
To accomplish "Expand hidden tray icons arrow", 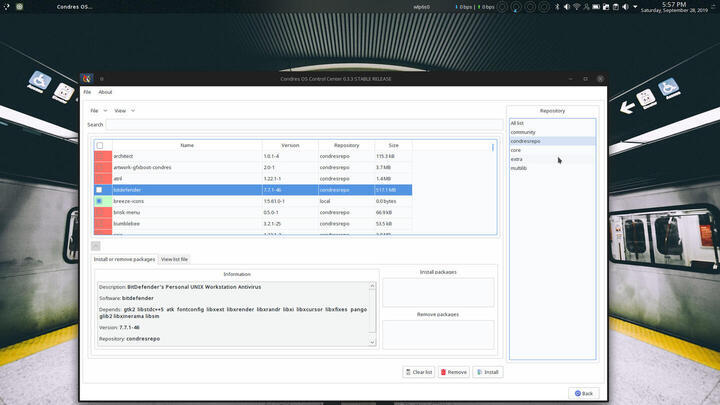I will 635,7.
